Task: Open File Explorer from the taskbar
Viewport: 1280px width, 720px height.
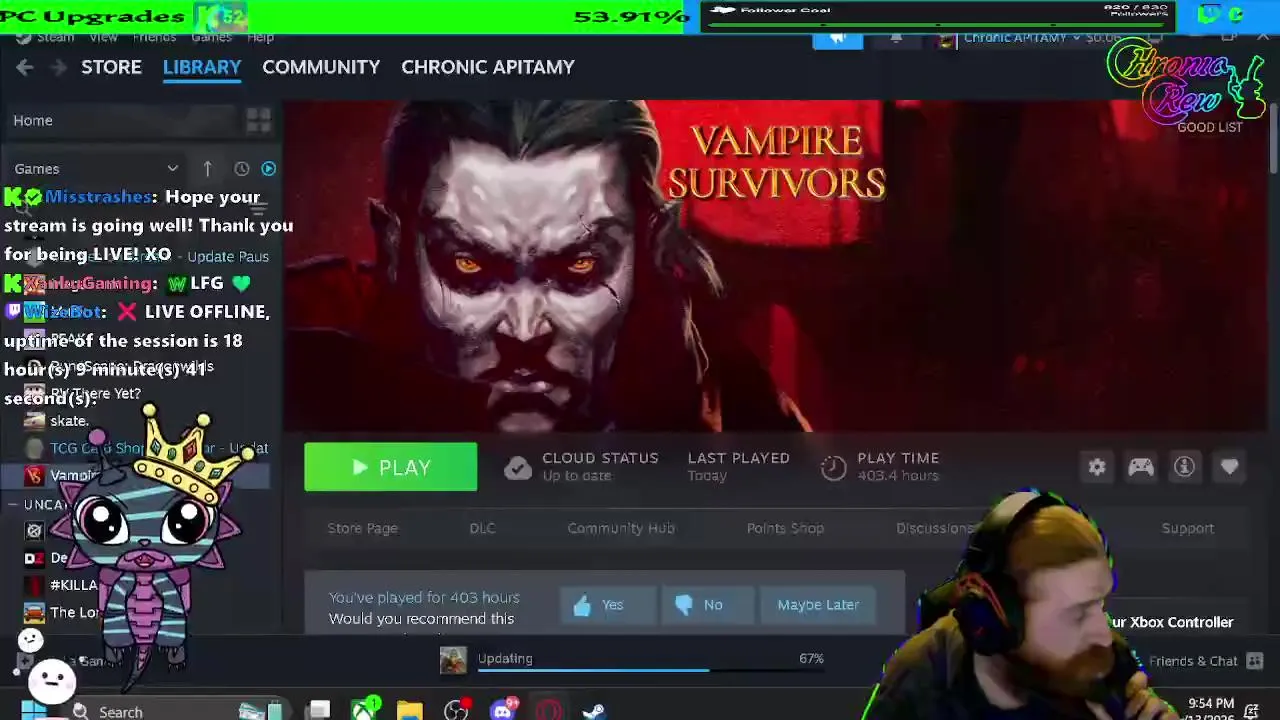Action: point(409,711)
